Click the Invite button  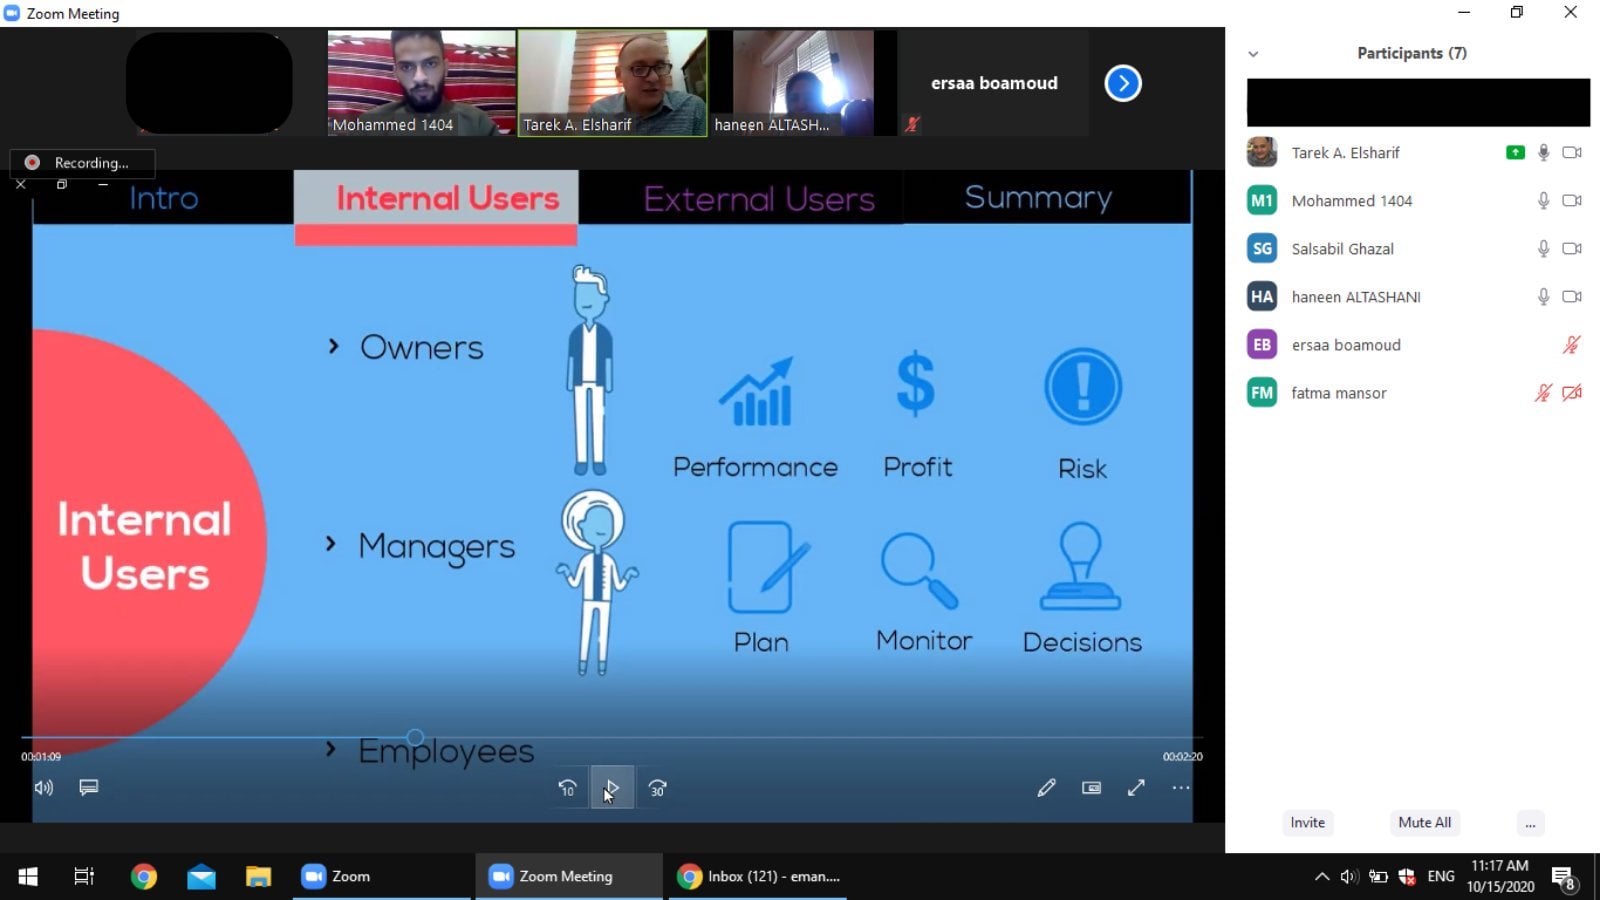coord(1307,823)
